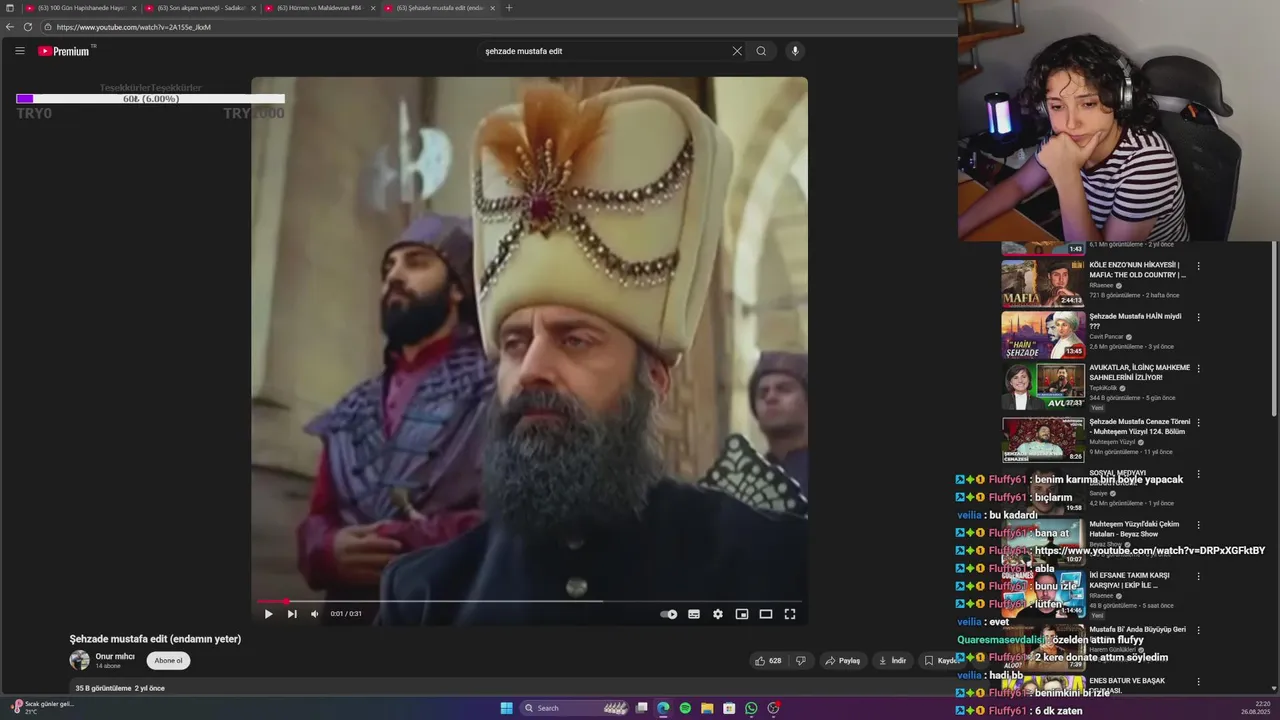Open options for MAFIA: THE OLD COUNTRY video
Screen dimensions: 1280x720
click(1198, 266)
